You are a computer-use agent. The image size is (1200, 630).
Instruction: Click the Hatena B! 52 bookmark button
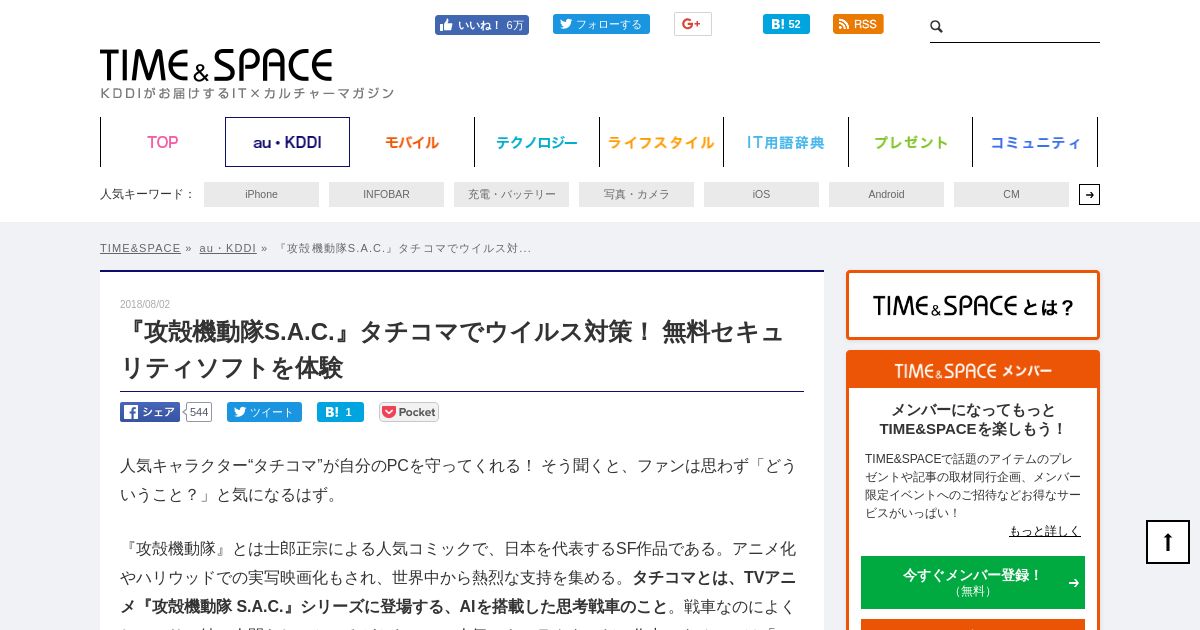[x=786, y=24]
